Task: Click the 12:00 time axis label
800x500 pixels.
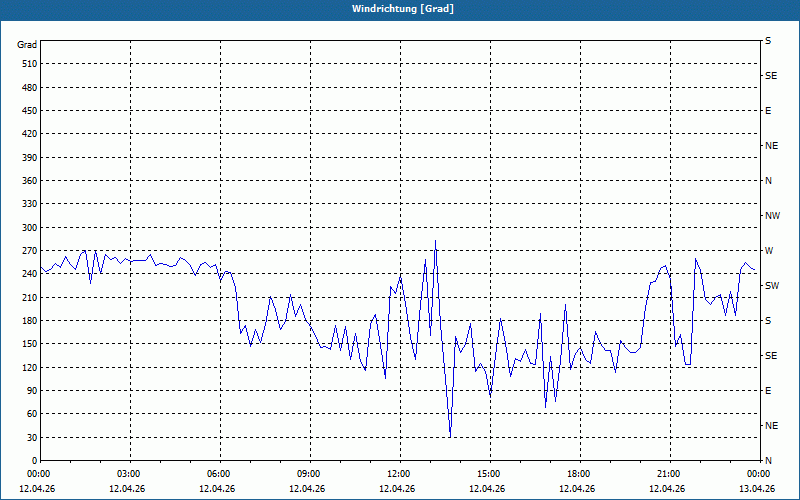Action: pos(399,474)
